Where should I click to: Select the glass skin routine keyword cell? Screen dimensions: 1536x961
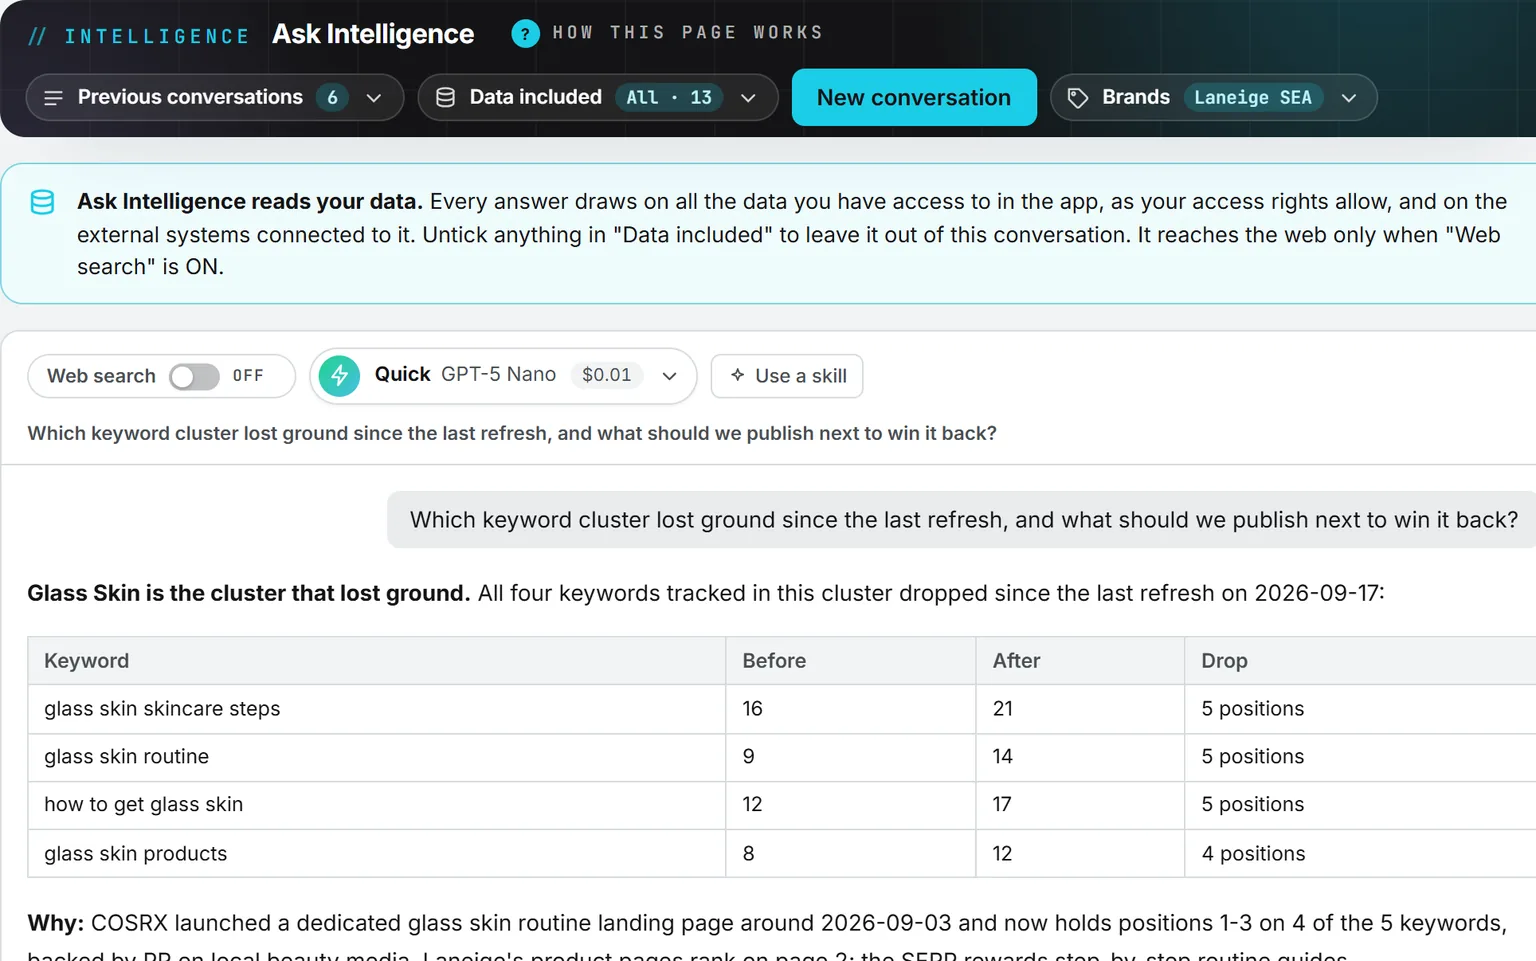point(376,757)
